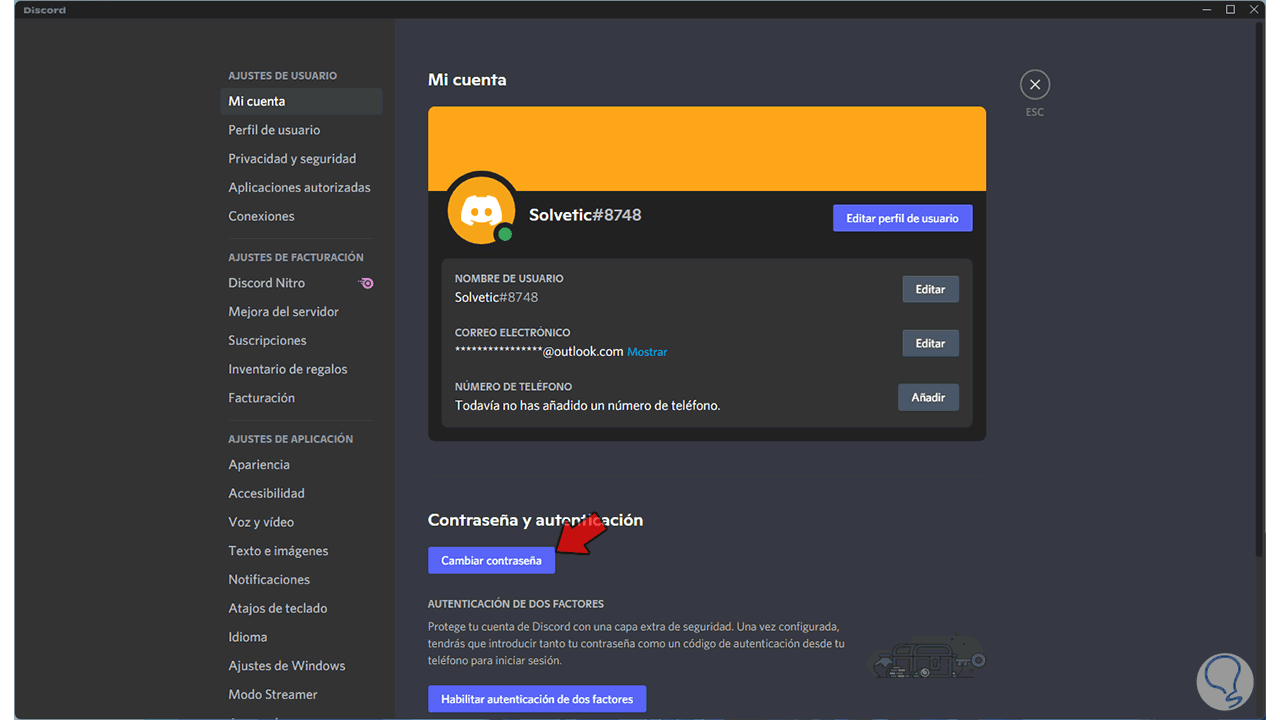Screen dimensions: 1280x720
Task: Click the AUTENTICACIÓN DE DOS FACTORES heading
Action: click(516, 604)
